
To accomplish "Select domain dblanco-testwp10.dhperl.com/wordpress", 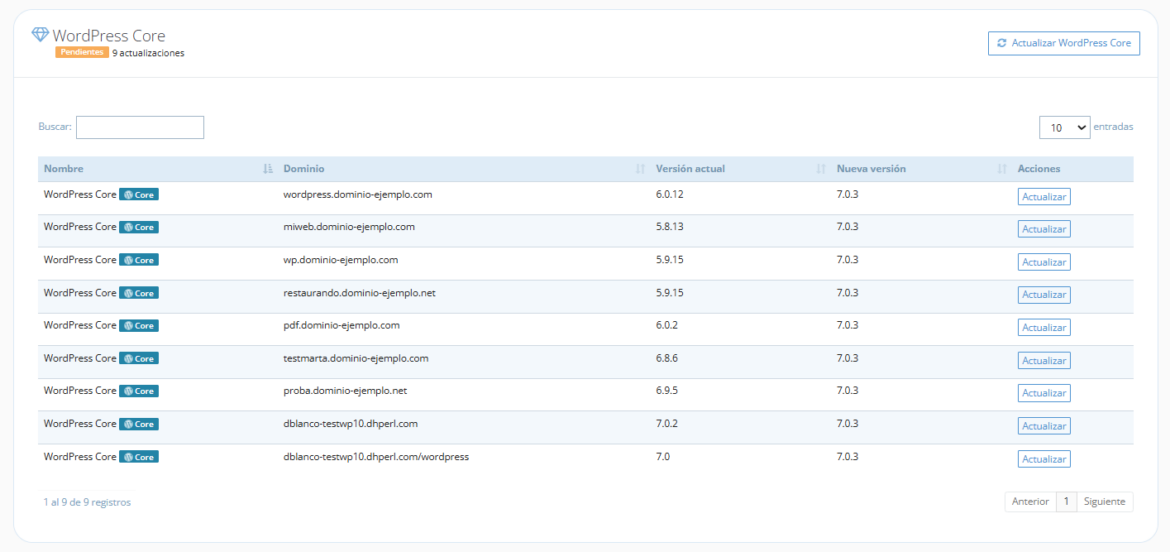I will [376, 457].
